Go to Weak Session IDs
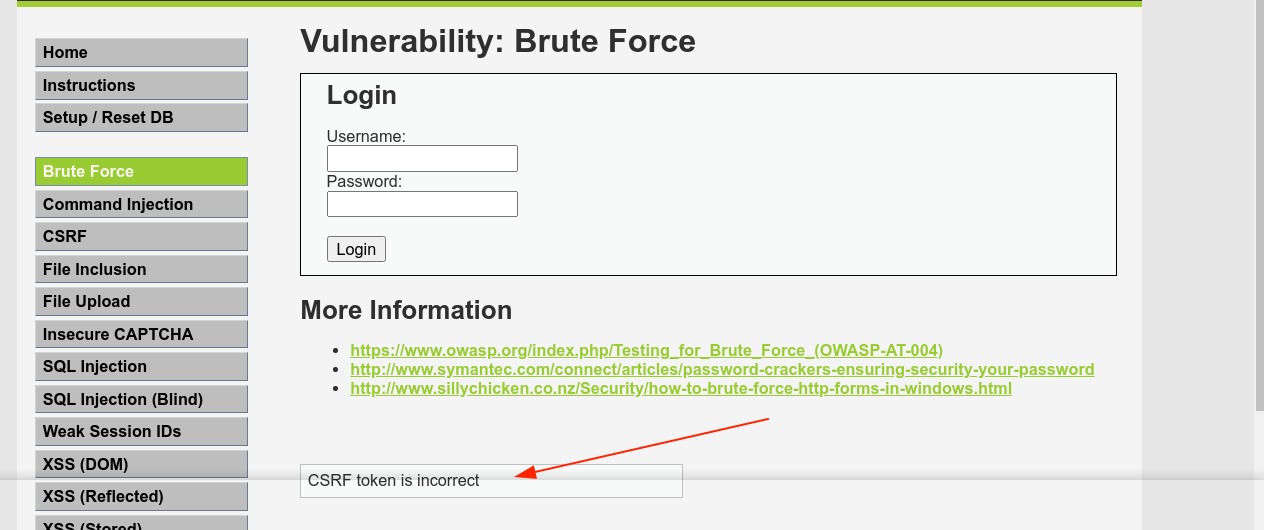This screenshot has width=1264, height=530. pos(140,432)
